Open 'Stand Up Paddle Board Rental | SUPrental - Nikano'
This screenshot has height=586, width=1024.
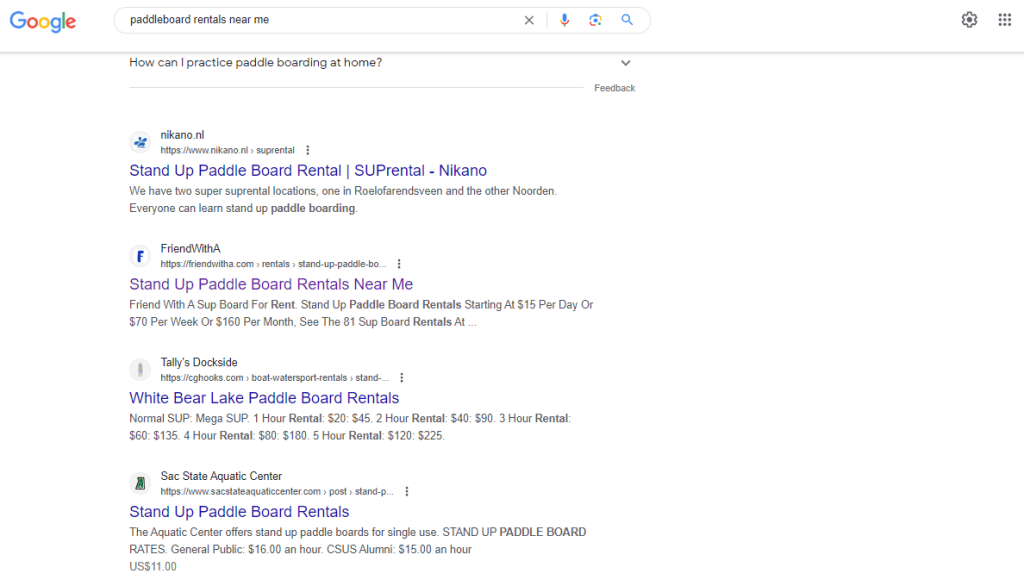pyautogui.click(x=308, y=171)
